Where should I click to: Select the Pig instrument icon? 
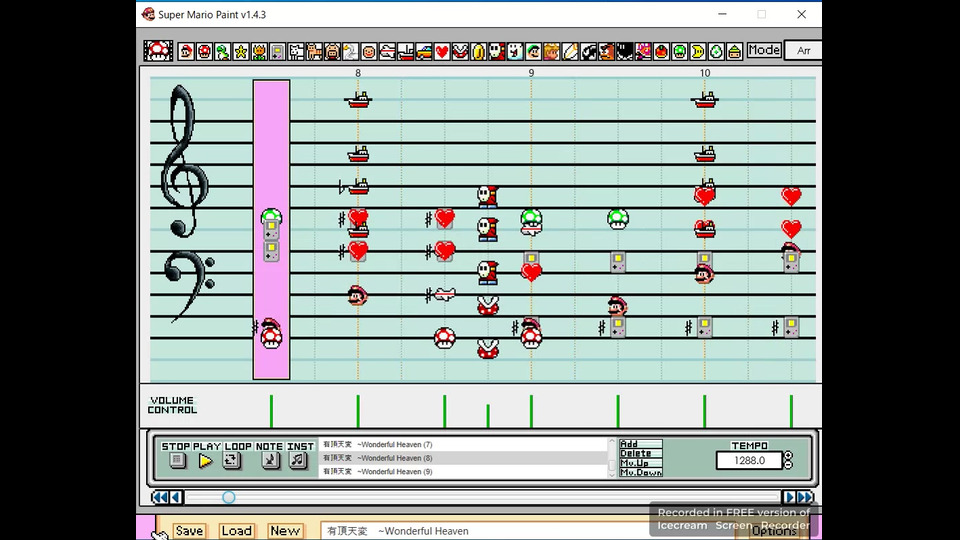coord(332,51)
